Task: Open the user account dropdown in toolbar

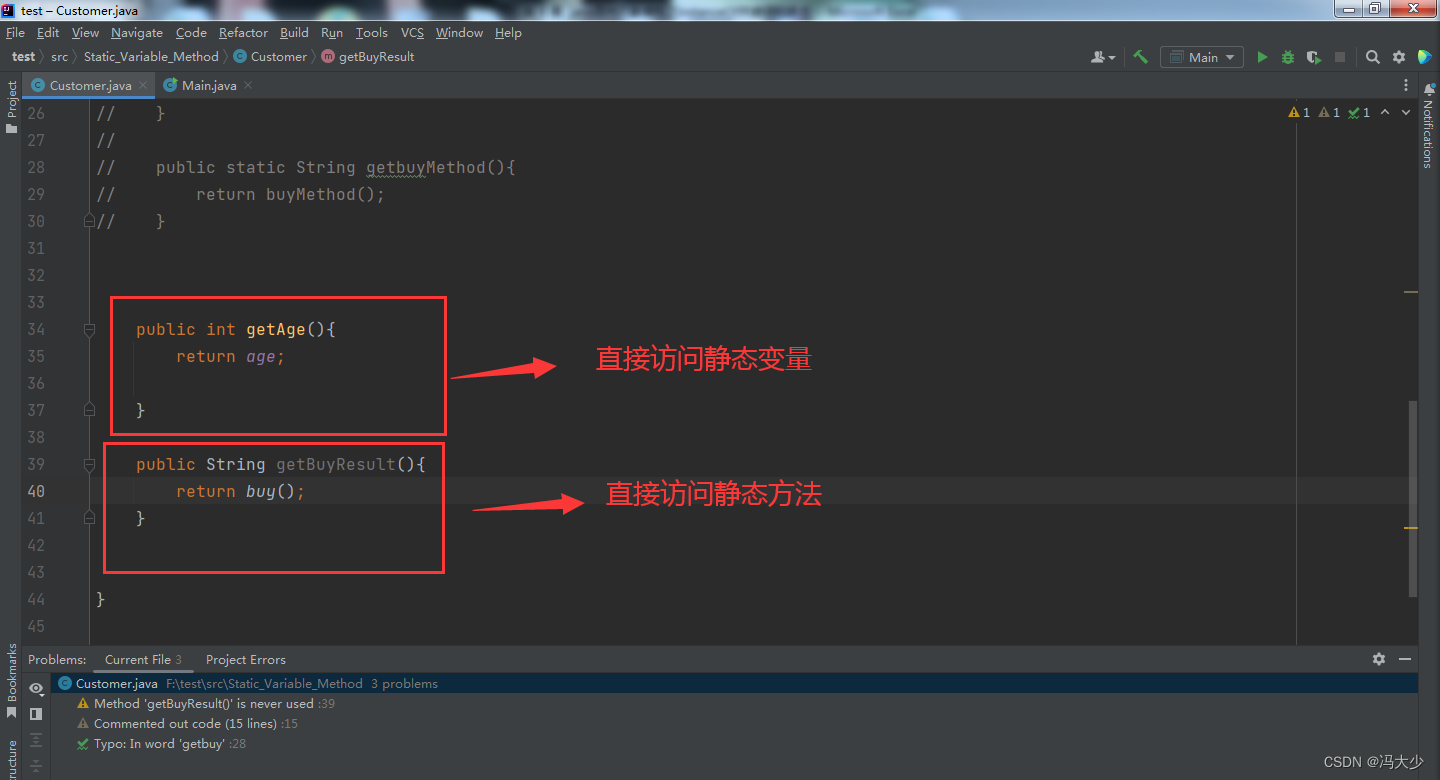Action: (1103, 57)
